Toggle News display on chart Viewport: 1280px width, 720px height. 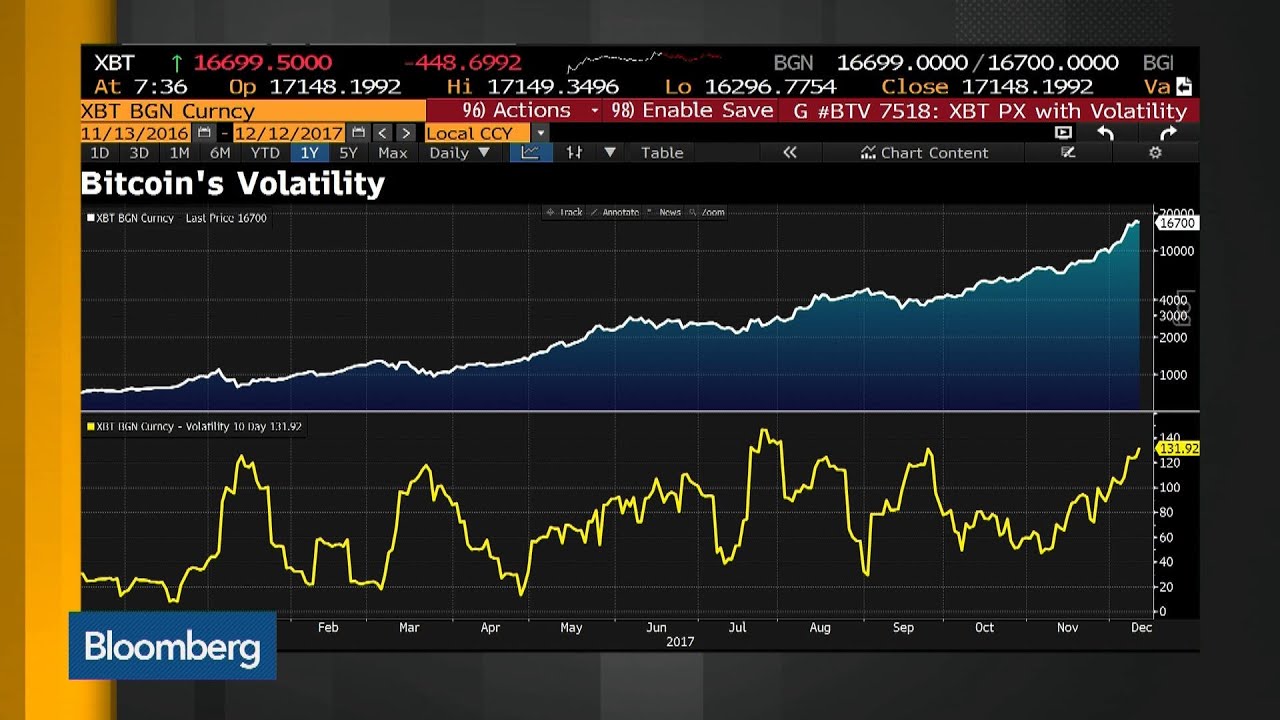tap(664, 212)
